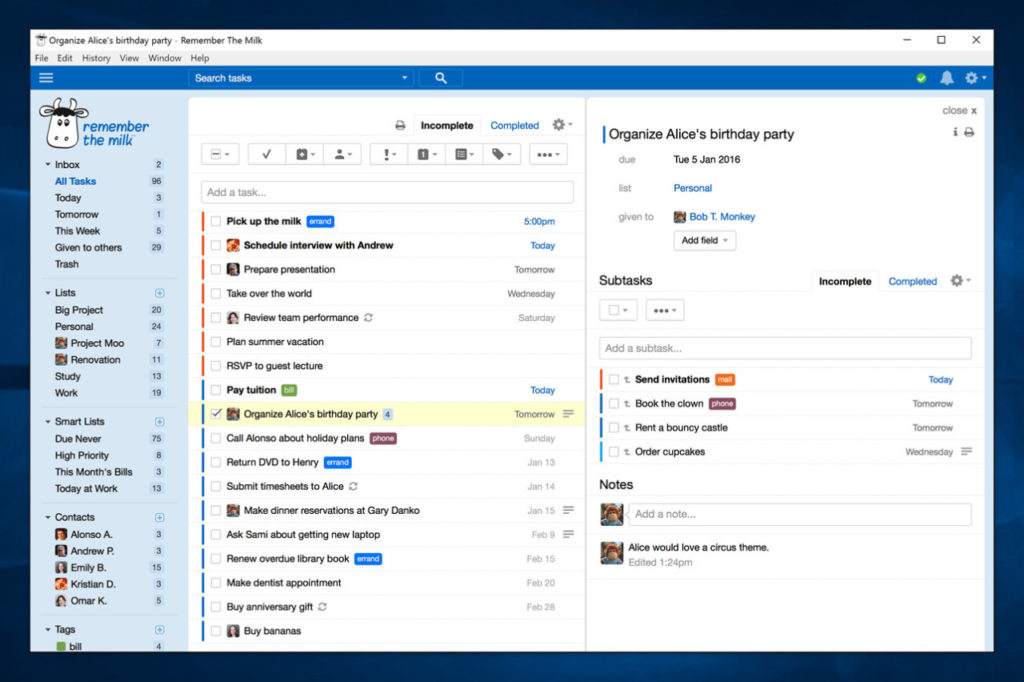This screenshot has width=1024, height=682.
Task: Click the assign-to-person toolbar icon
Action: click(x=341, y=153)
